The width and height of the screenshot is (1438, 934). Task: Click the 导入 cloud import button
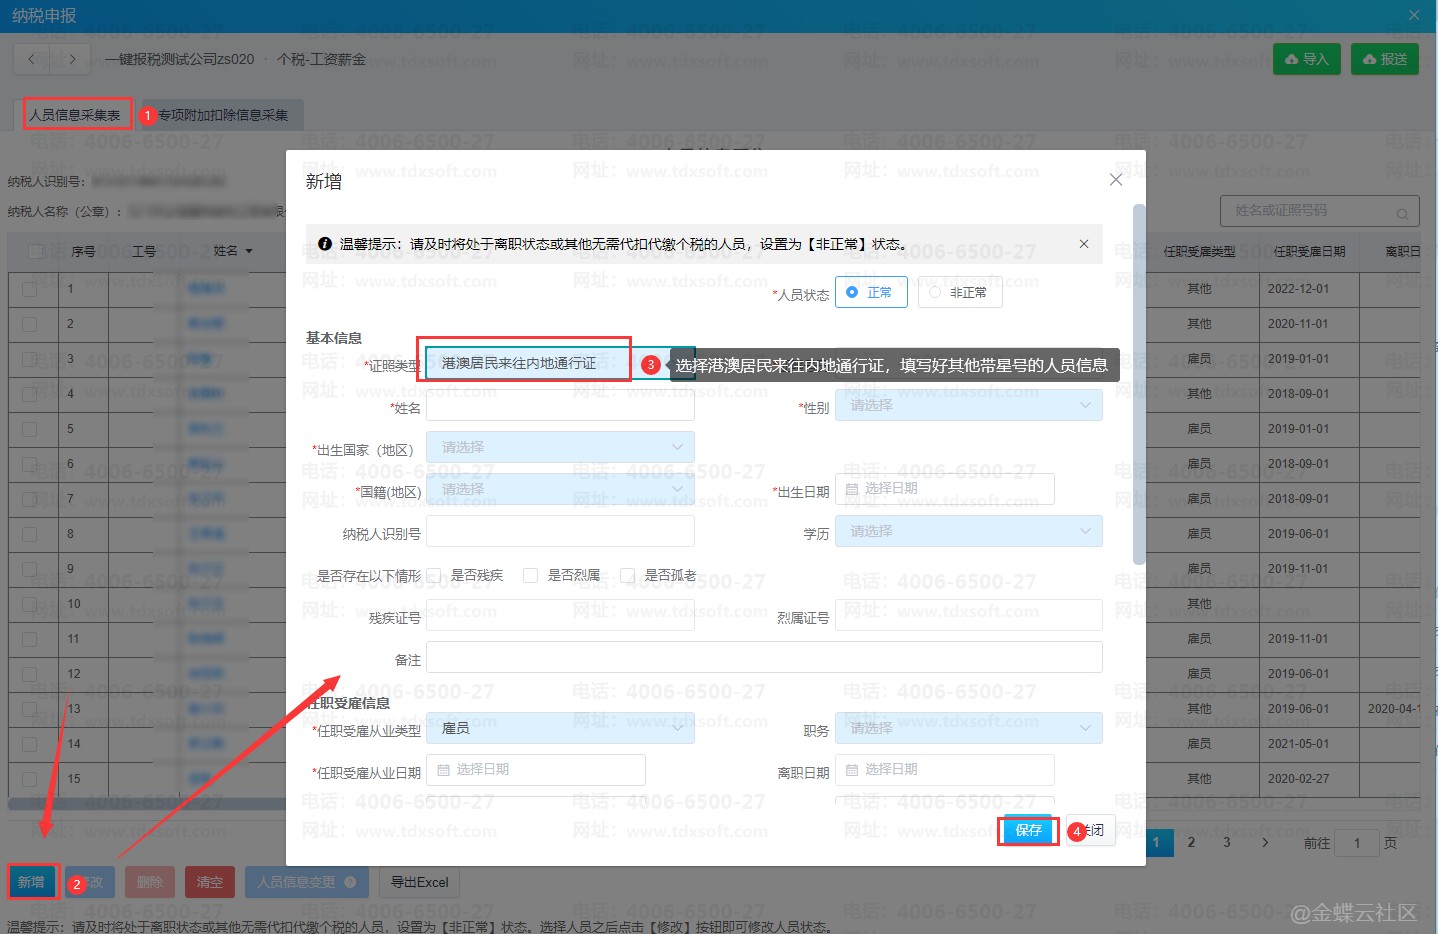[1306, 60]
